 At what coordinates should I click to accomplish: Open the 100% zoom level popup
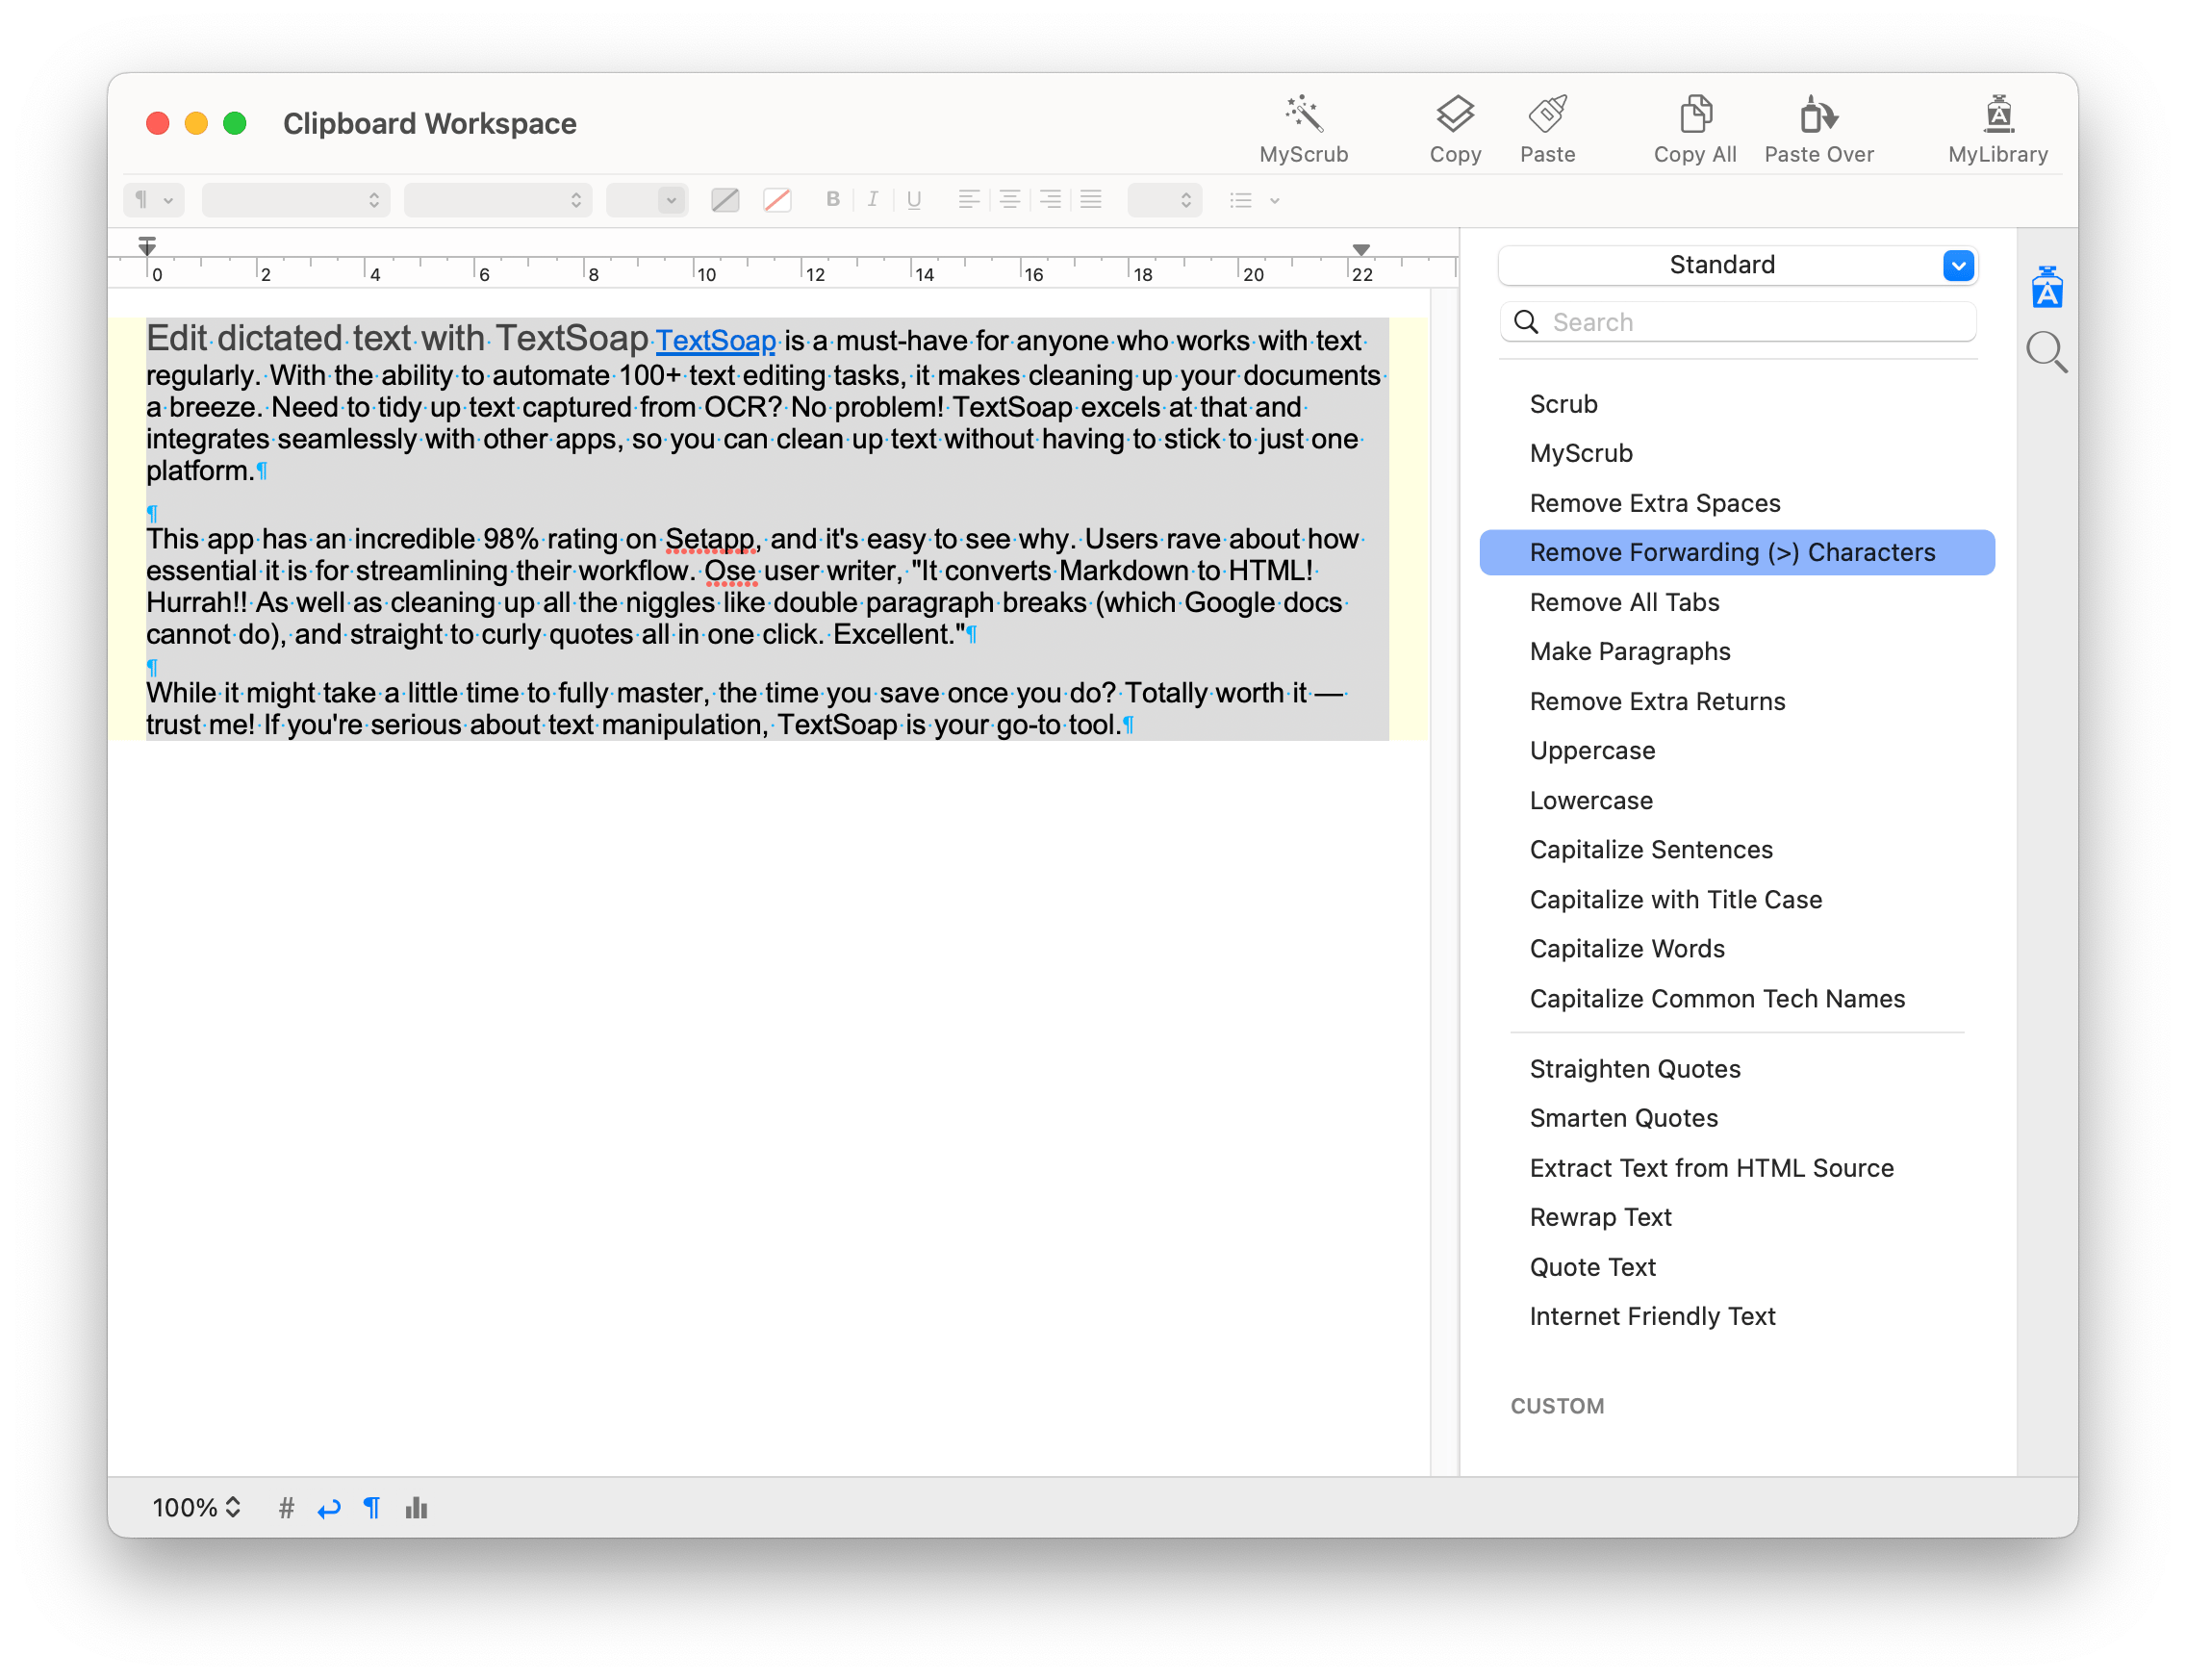tap(196, 1508)
